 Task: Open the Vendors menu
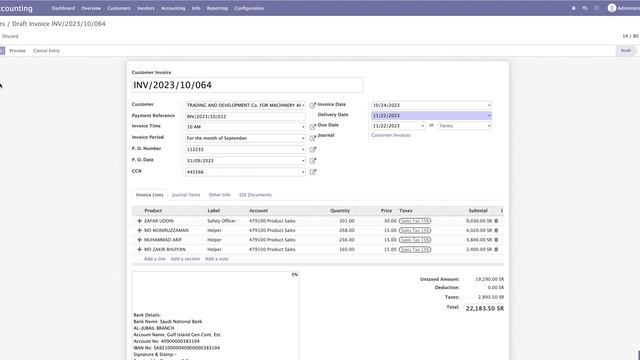coord(146,8)
